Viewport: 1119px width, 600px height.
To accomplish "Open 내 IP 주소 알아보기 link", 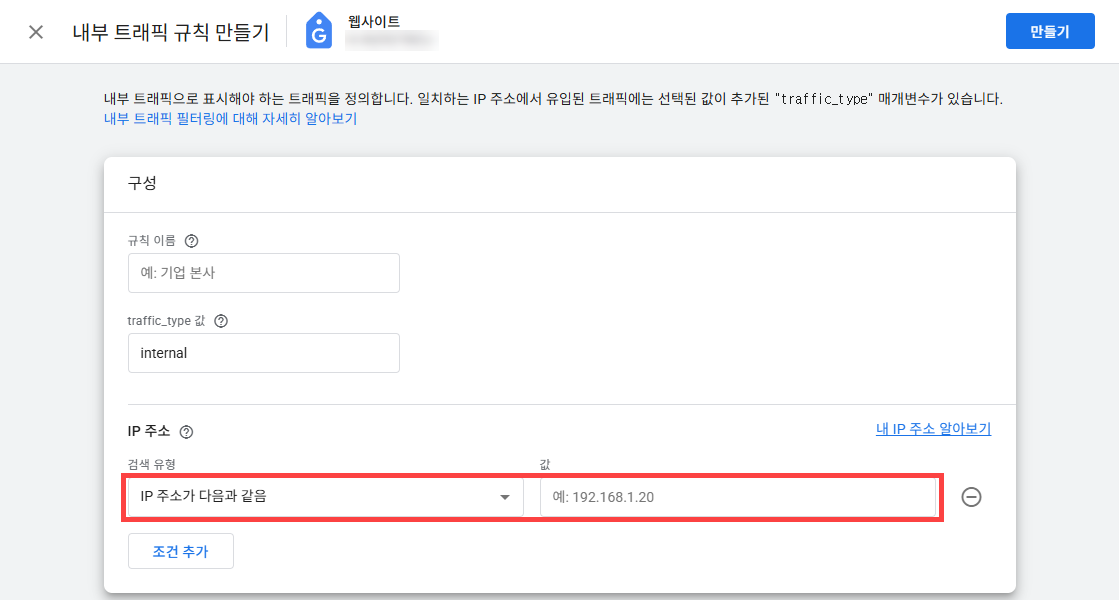I will 933,429.
